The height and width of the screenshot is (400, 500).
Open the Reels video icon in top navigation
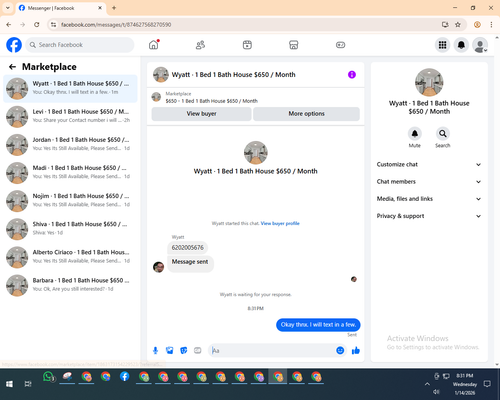pyautogui.click(x=247, y=45)
